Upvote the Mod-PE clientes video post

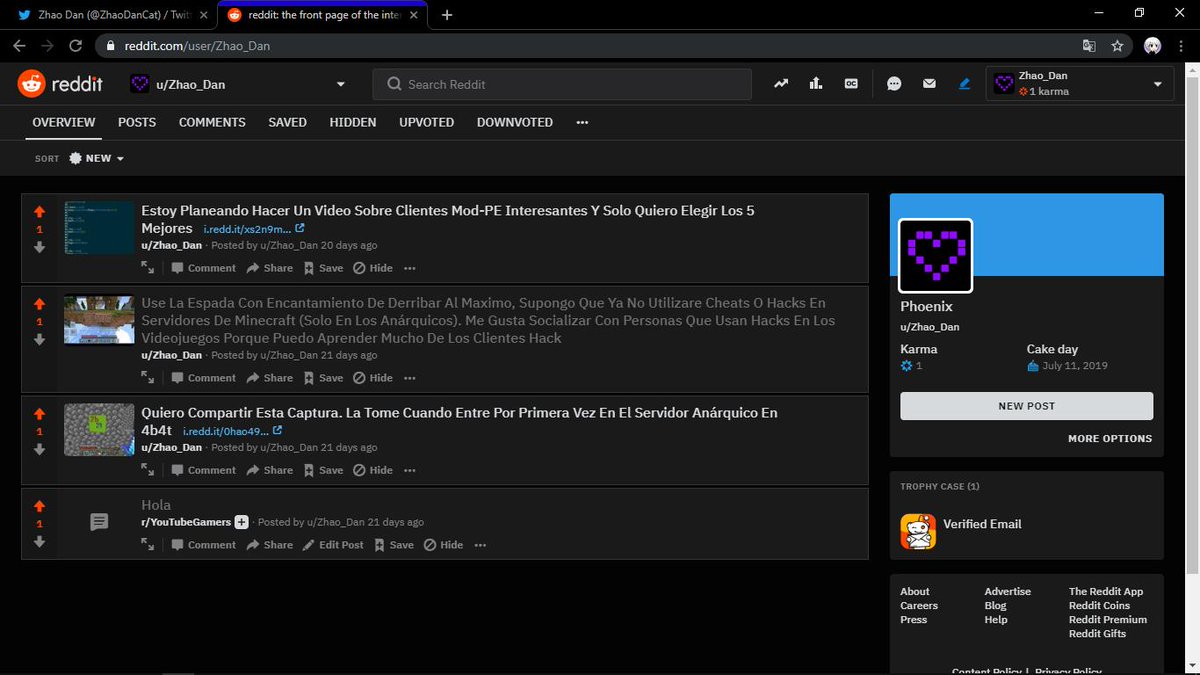pyautogui.click(x=39, y=212)
